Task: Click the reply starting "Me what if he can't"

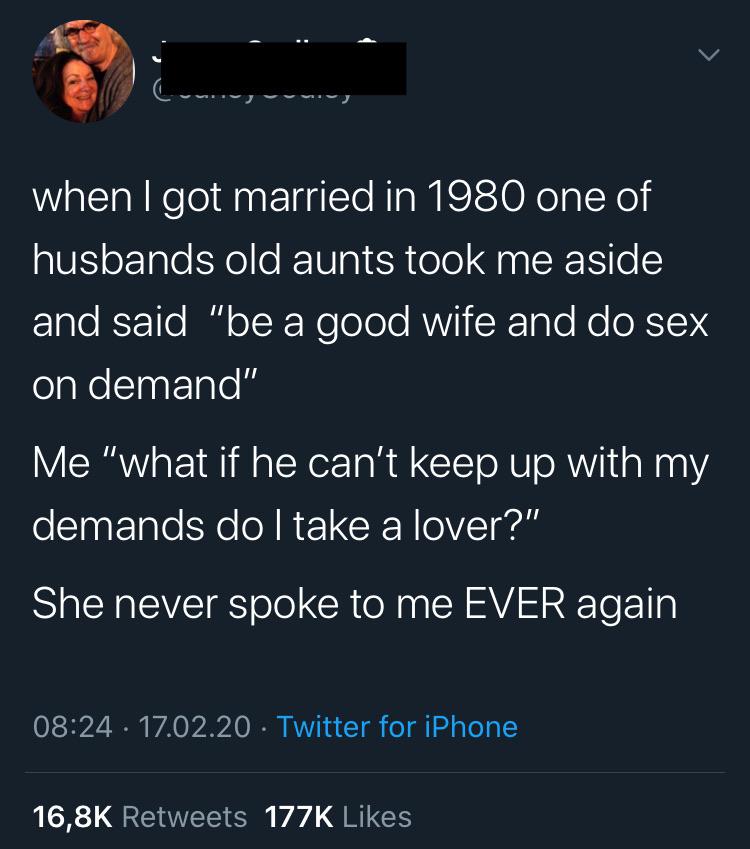Action: pyautogui.click(x=370, y=494)
